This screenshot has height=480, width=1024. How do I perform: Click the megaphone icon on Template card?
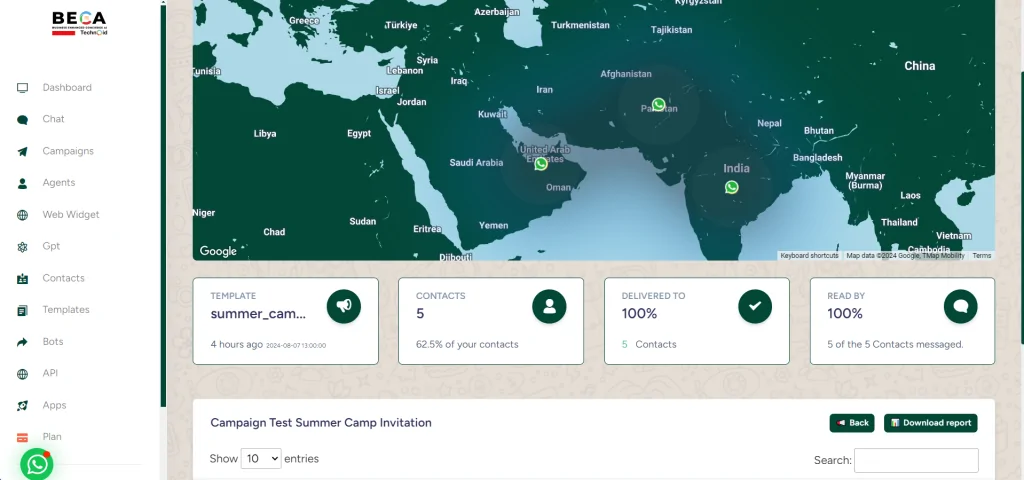pos(343,307)
